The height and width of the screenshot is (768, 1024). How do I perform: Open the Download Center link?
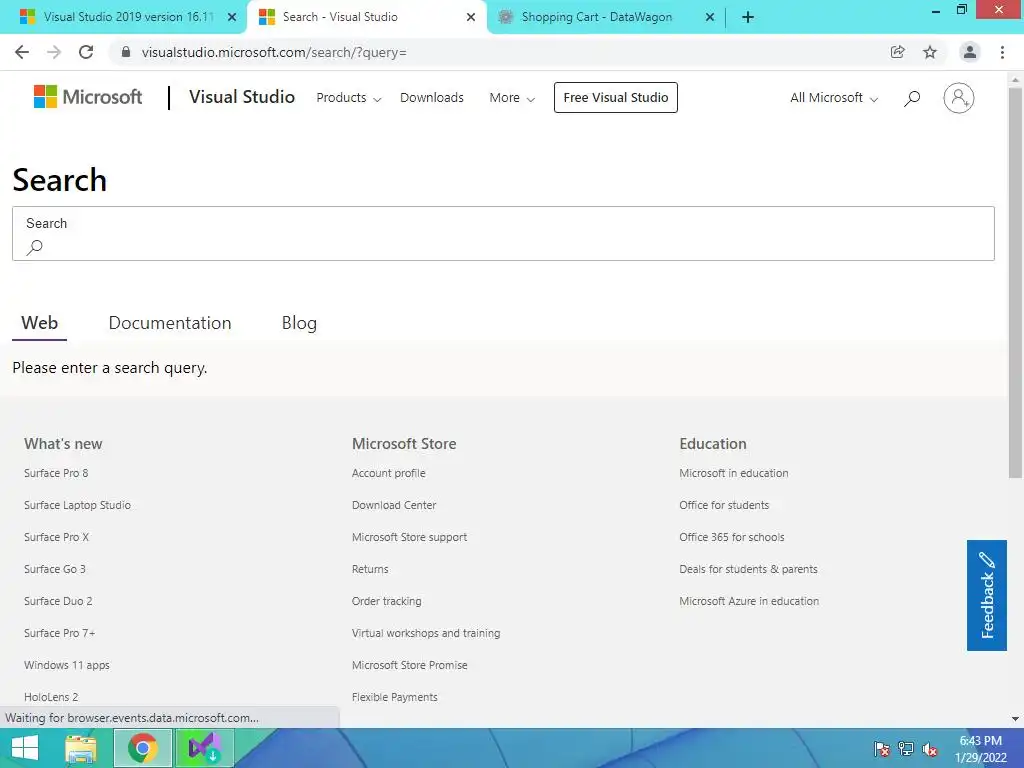click(394, 505)
